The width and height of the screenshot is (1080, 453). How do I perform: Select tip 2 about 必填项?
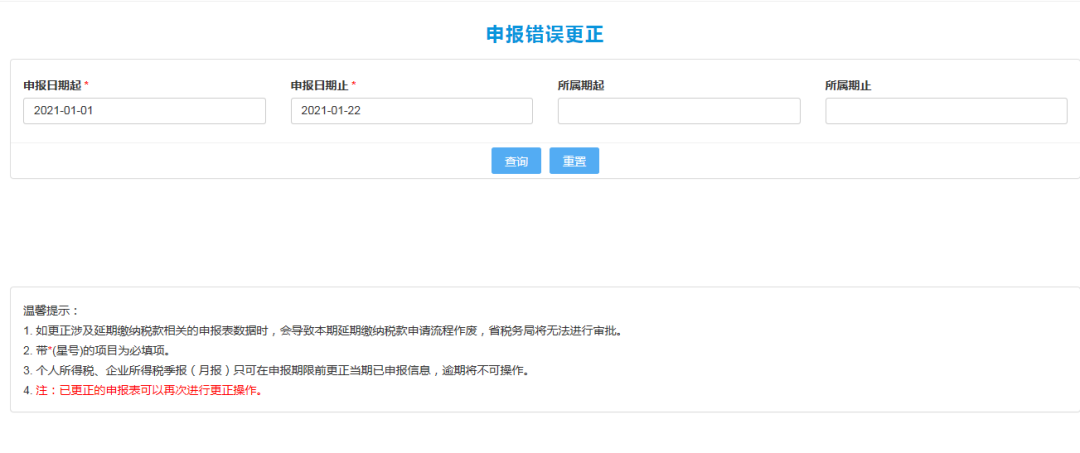[x=96, y=351]
